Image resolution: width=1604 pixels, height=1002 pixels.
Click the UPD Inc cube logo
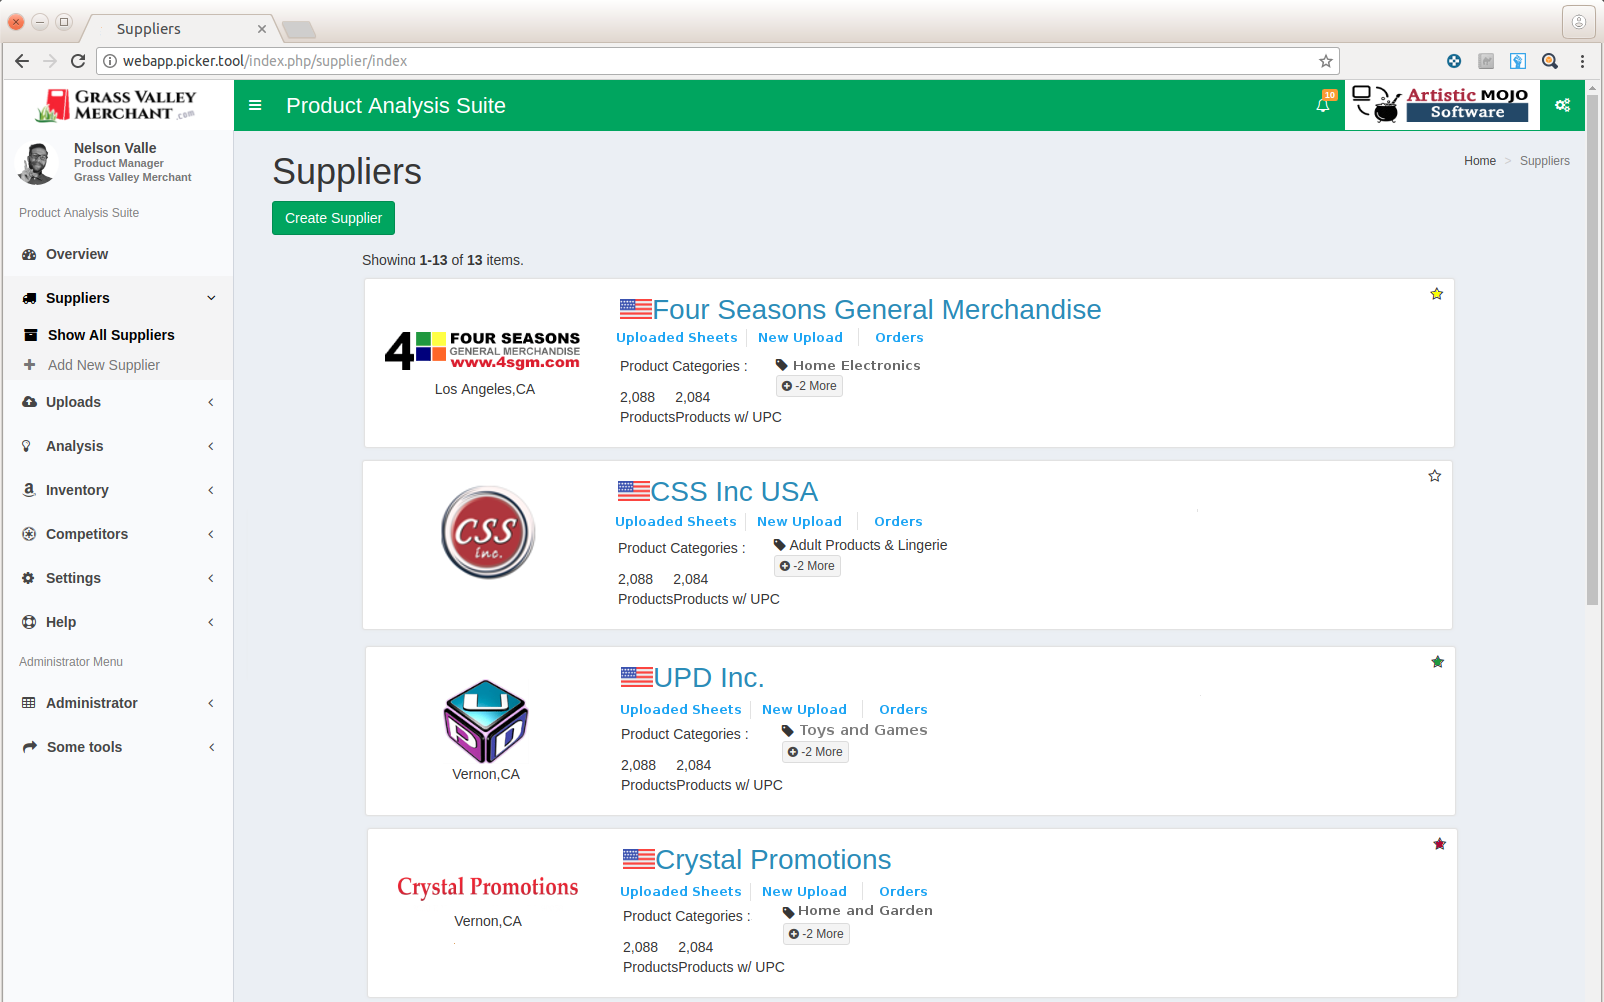[x=486, y=721]
